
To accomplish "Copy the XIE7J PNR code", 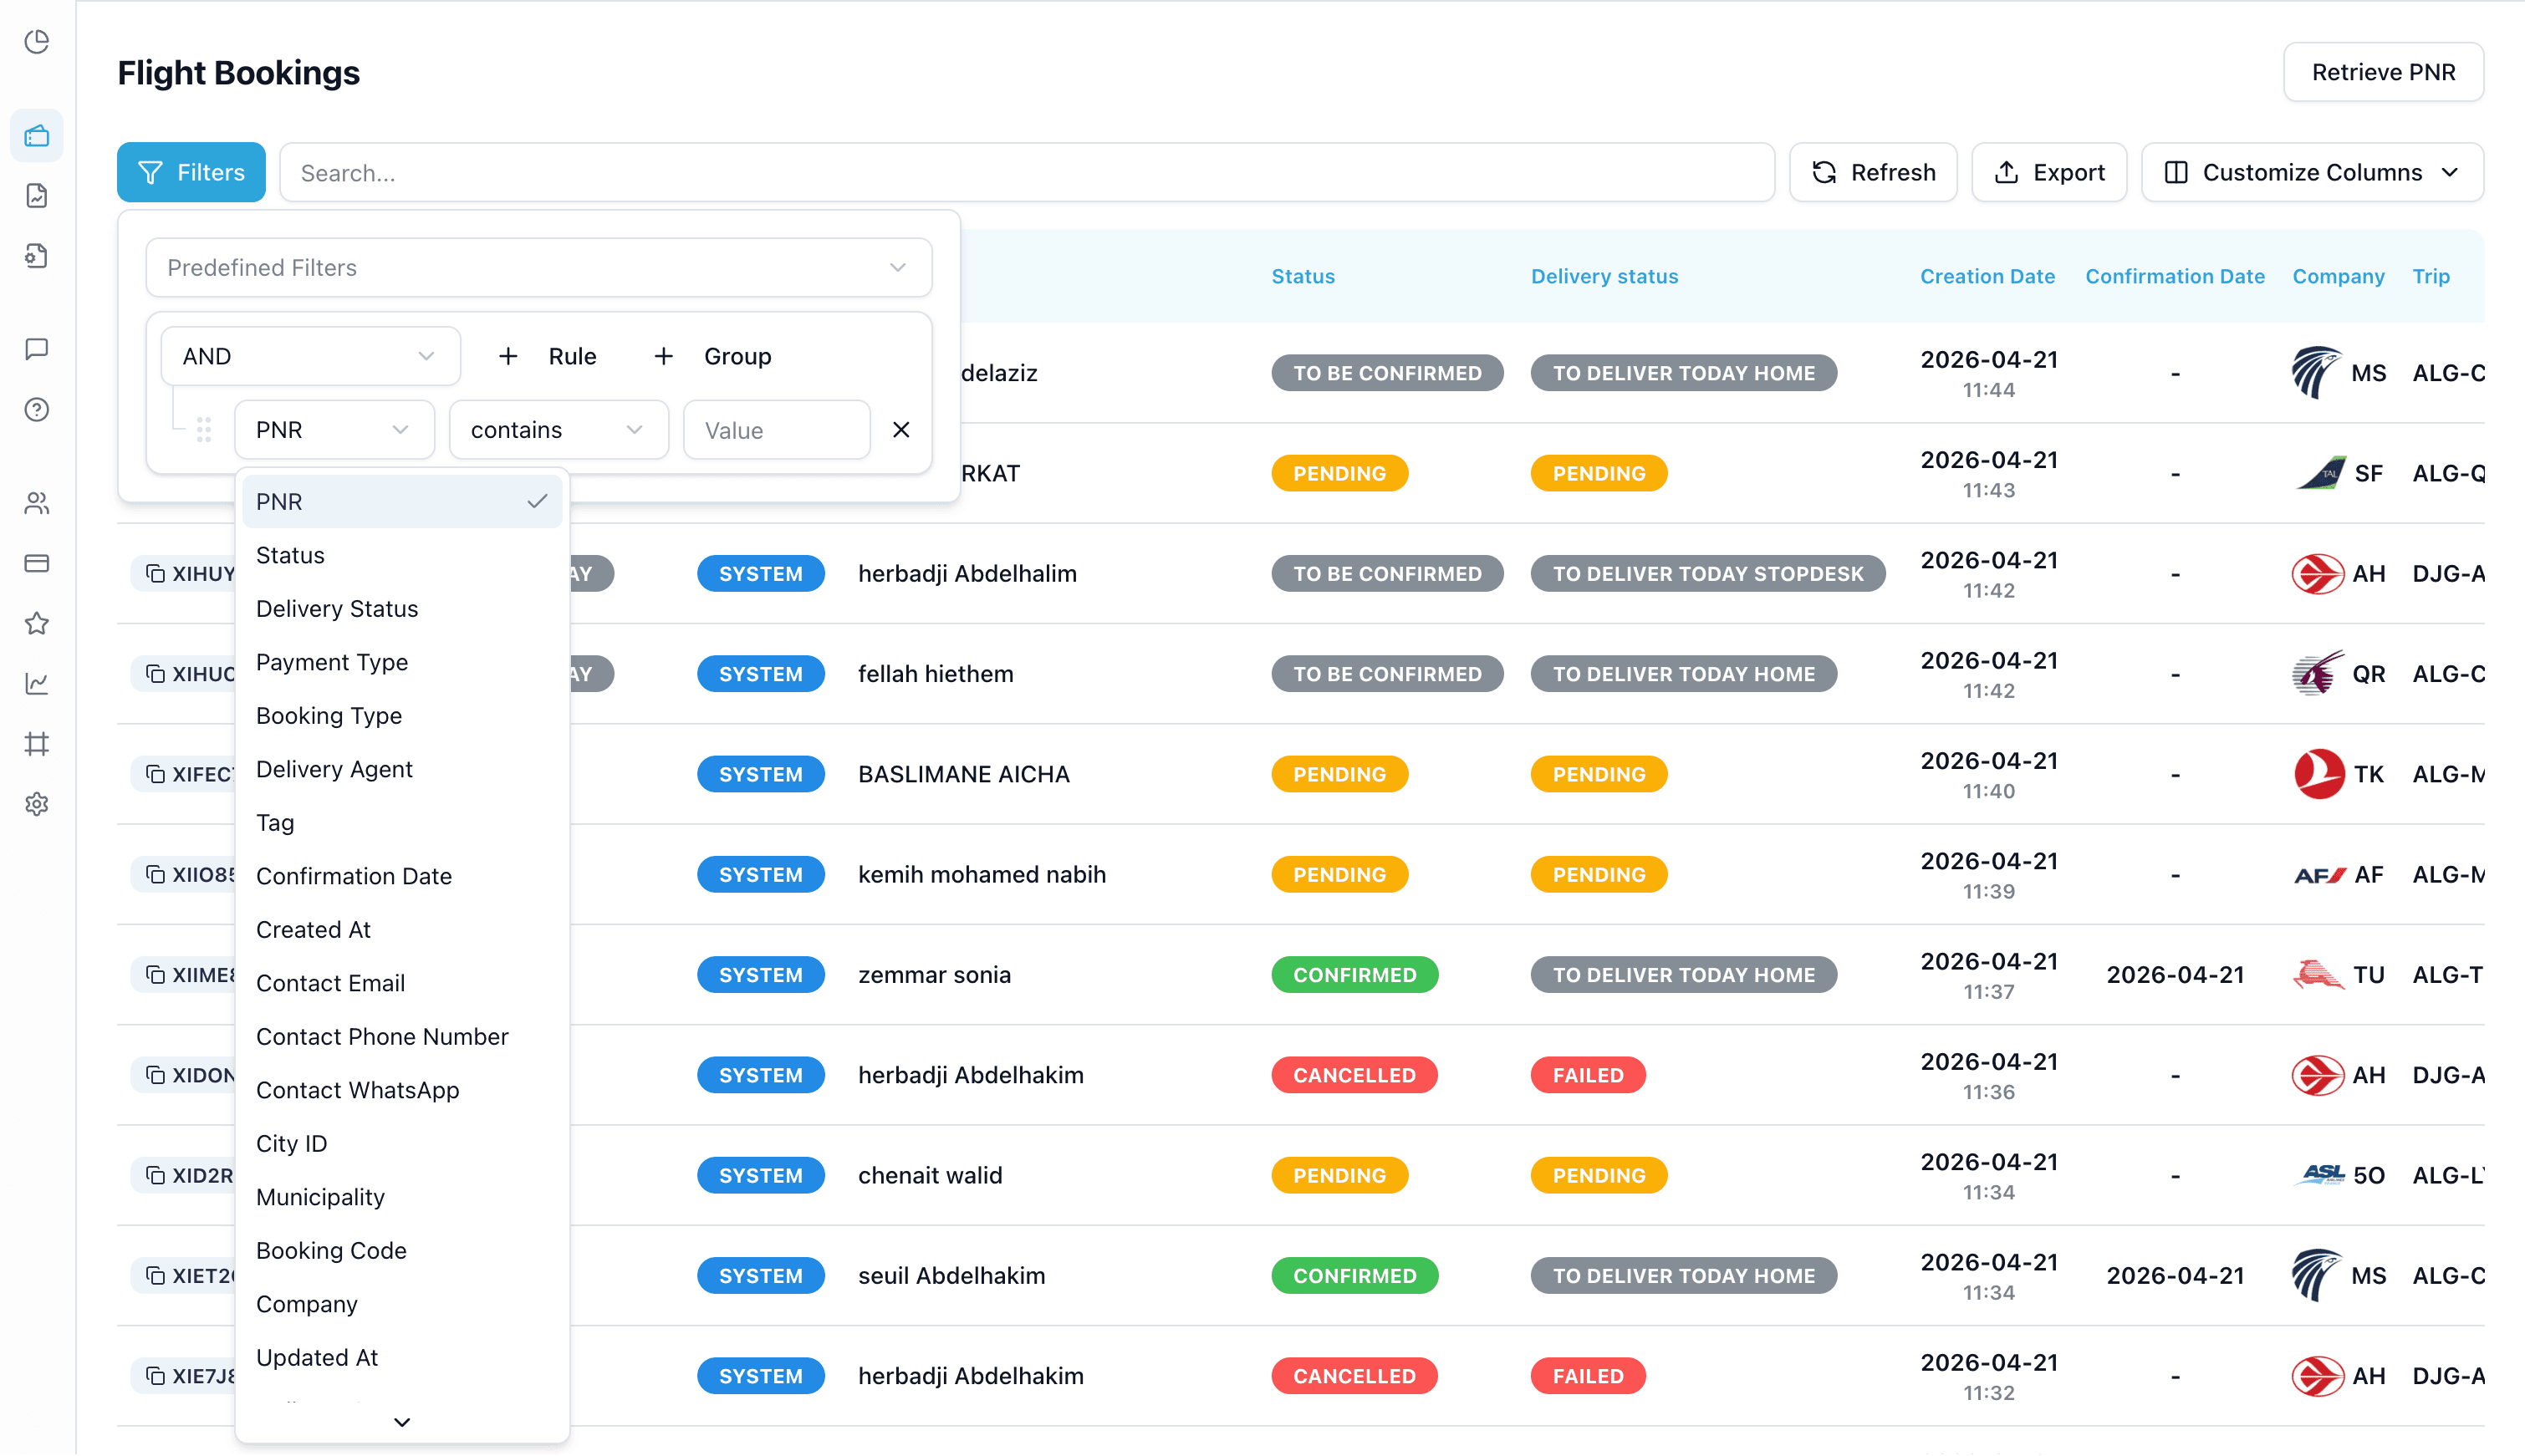I will point(155,1376).
